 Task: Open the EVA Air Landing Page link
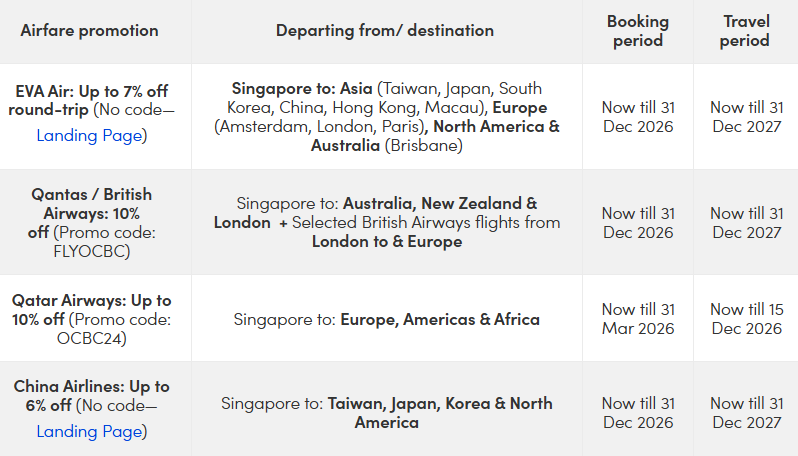click(91, 135)
